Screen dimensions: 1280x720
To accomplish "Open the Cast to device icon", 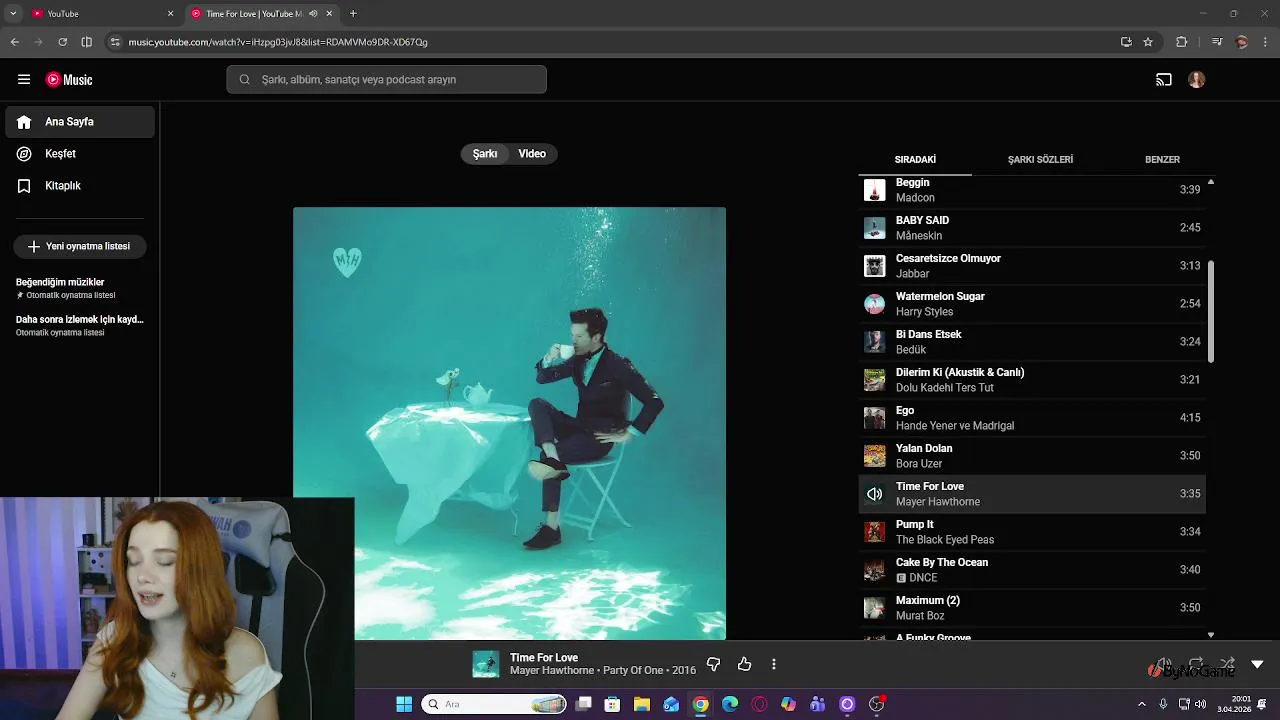I will pyautogui.click(x=1164, y=80).
